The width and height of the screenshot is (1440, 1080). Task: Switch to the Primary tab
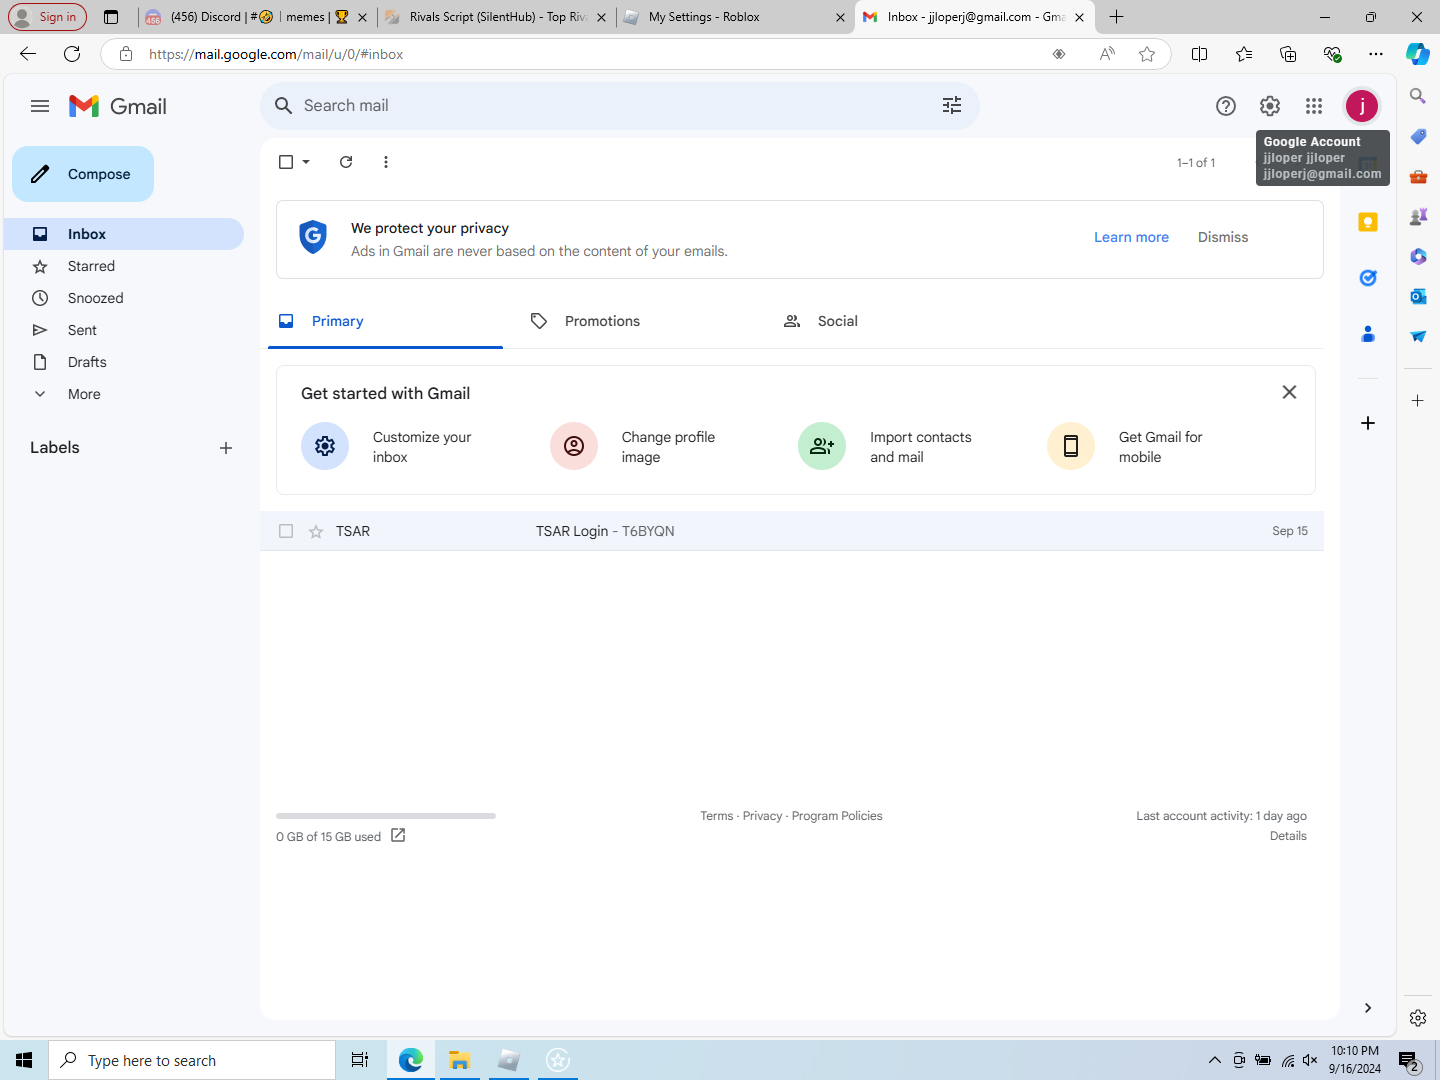[x=385, y=321]
